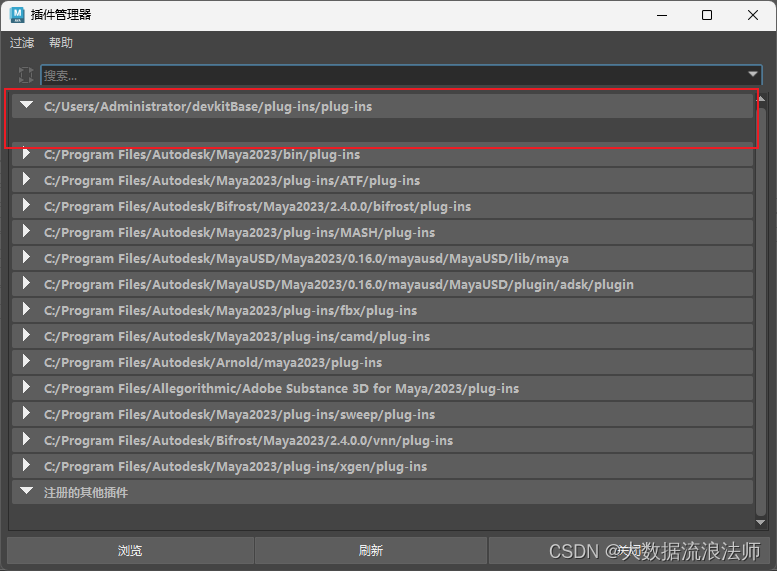Select path text C:/Users/Administrator/devkitBase/plug-ins/plug-ins
Image resolution: width=777 pixels, height=571 pixels.
click(208, 107)
